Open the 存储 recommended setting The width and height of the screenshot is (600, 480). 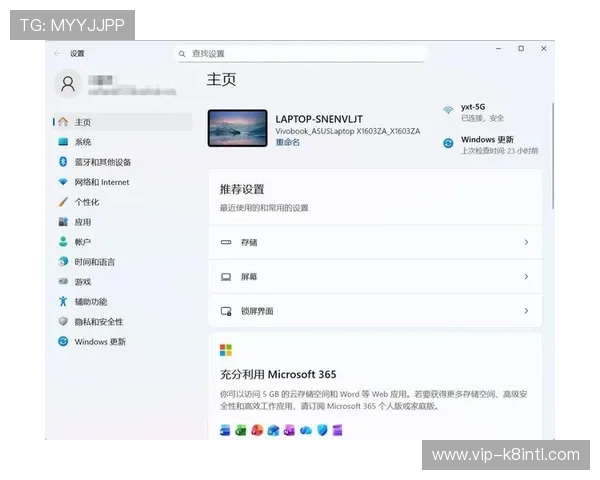pos(375,242)
